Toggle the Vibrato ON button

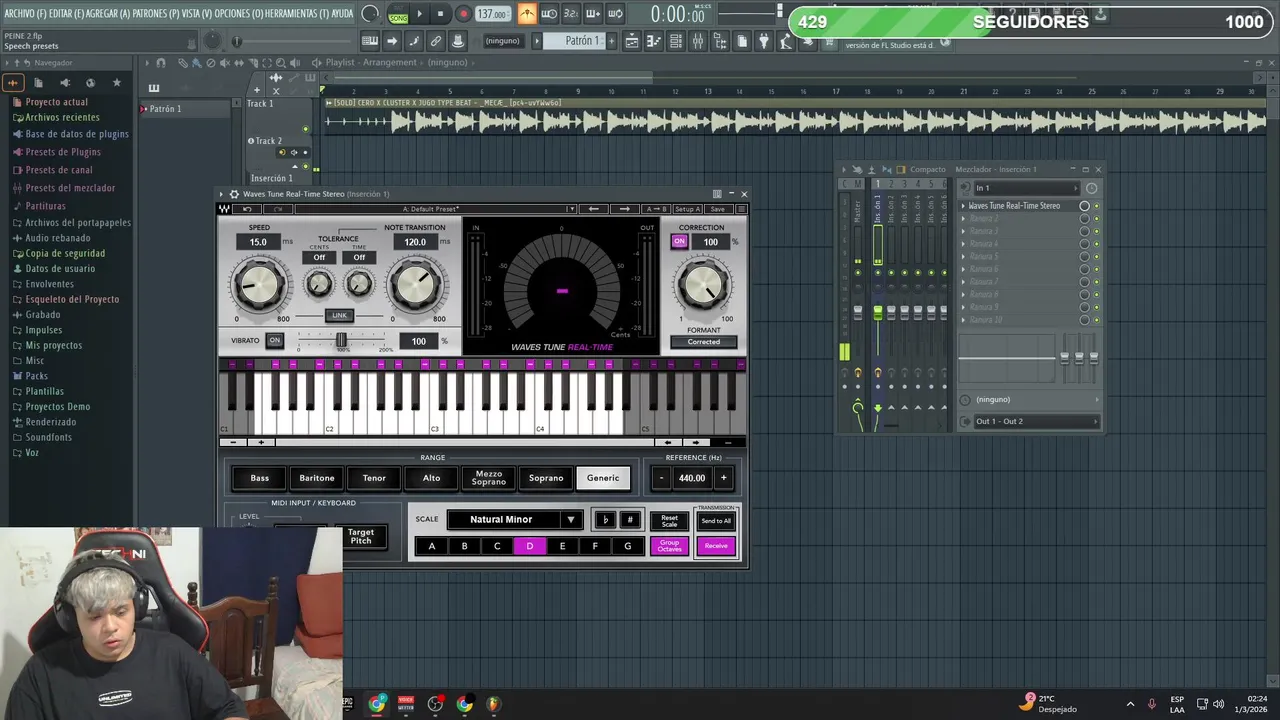pyautogui.click(x=274, y=340)
